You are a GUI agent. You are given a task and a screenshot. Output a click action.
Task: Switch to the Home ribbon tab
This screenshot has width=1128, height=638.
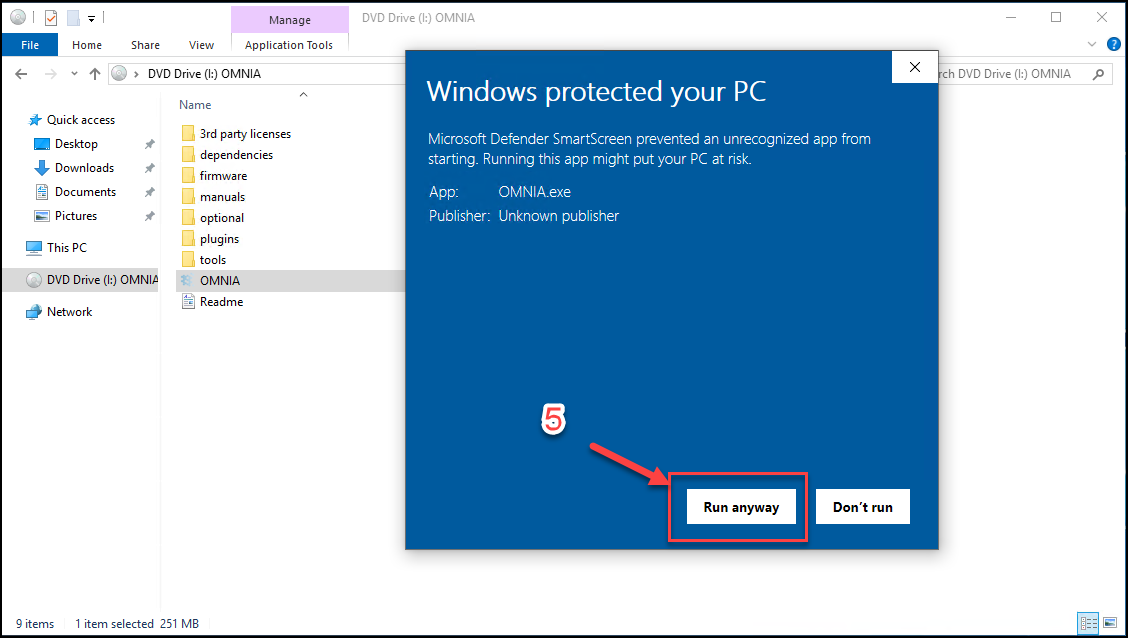point(87,45)
